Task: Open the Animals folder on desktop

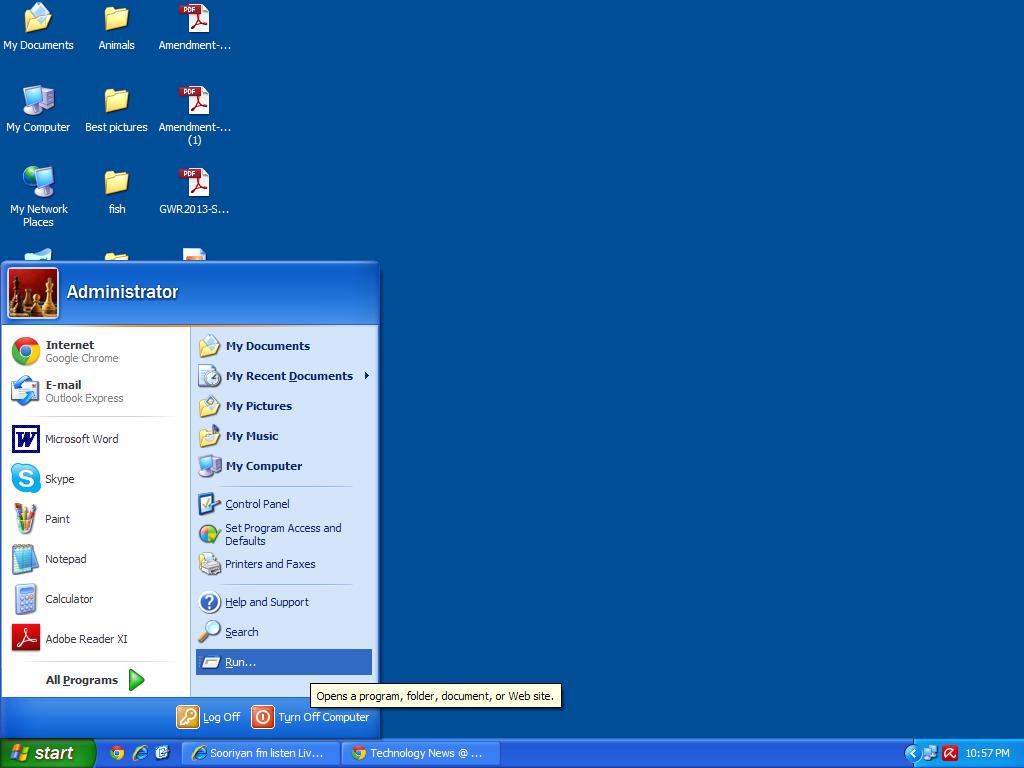Action: [116, 27]
